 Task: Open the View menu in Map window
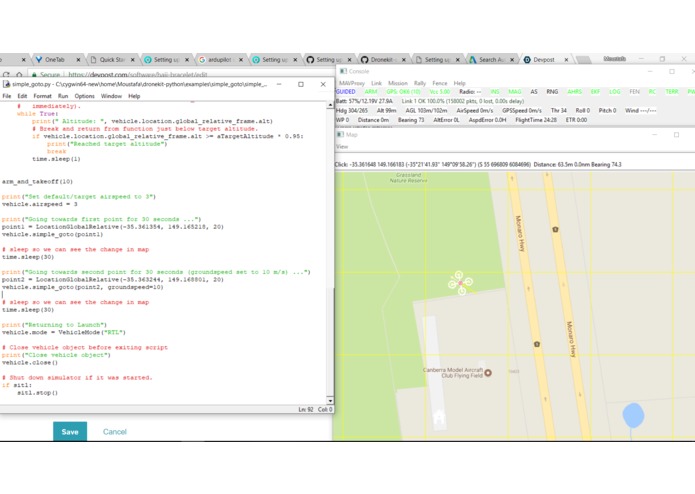(342, 147)
